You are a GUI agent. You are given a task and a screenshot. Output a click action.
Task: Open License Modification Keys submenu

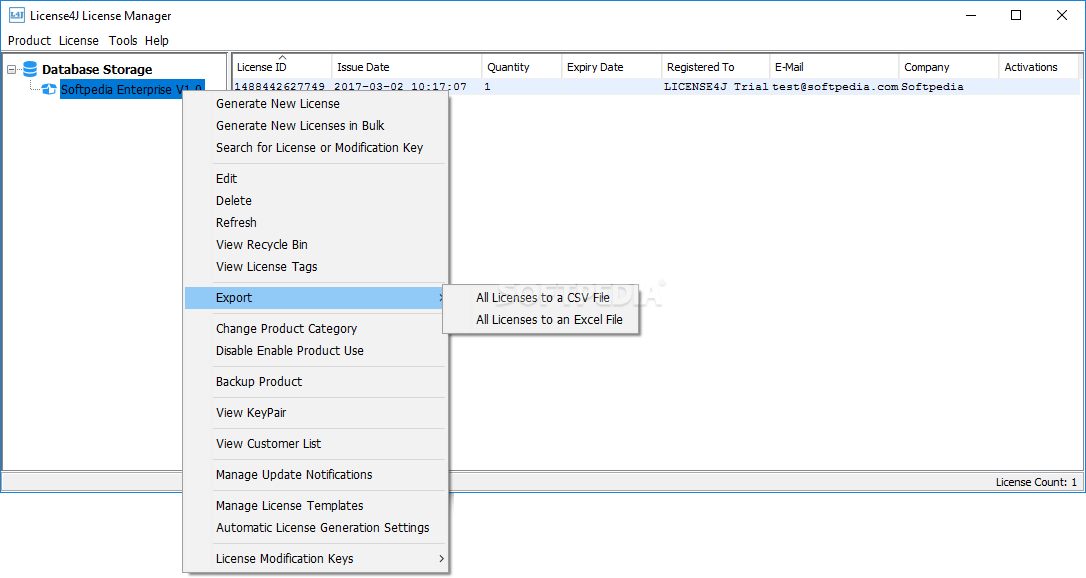click(x=316, y=559)
